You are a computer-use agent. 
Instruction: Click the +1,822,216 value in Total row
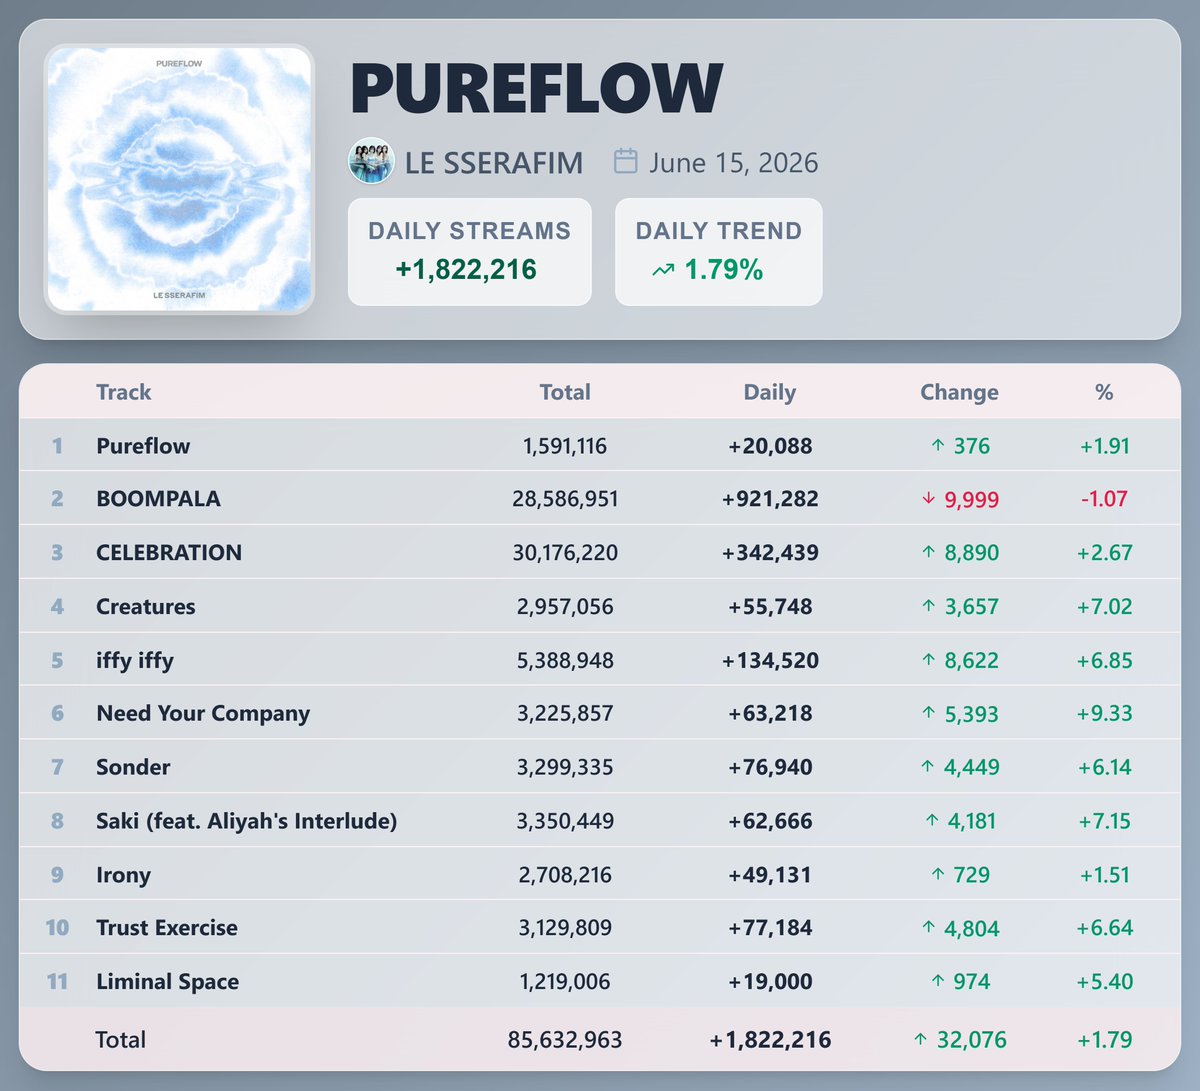click(x=770, y=1040)
